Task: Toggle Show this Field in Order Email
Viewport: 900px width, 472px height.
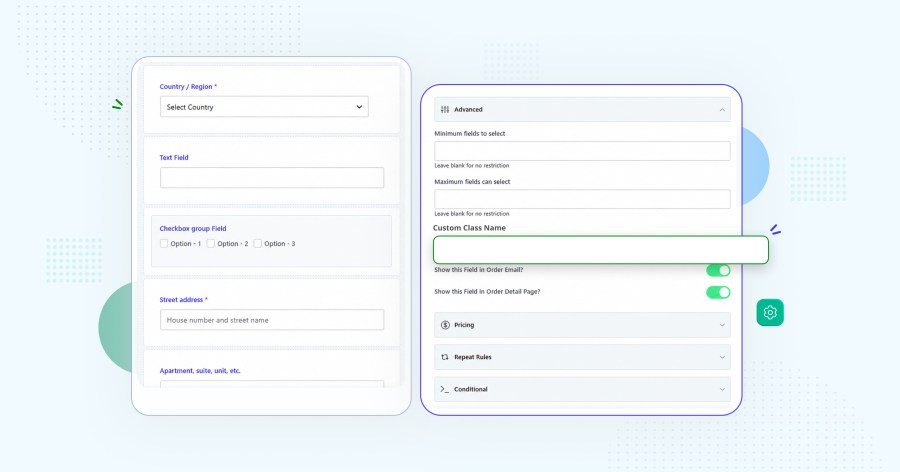Action: 718,270
